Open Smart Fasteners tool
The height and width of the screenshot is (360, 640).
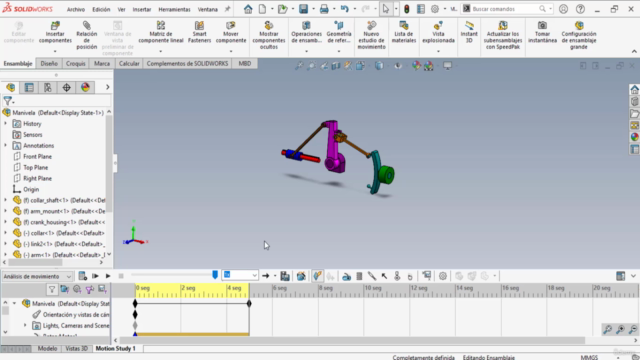click(199, 32)
